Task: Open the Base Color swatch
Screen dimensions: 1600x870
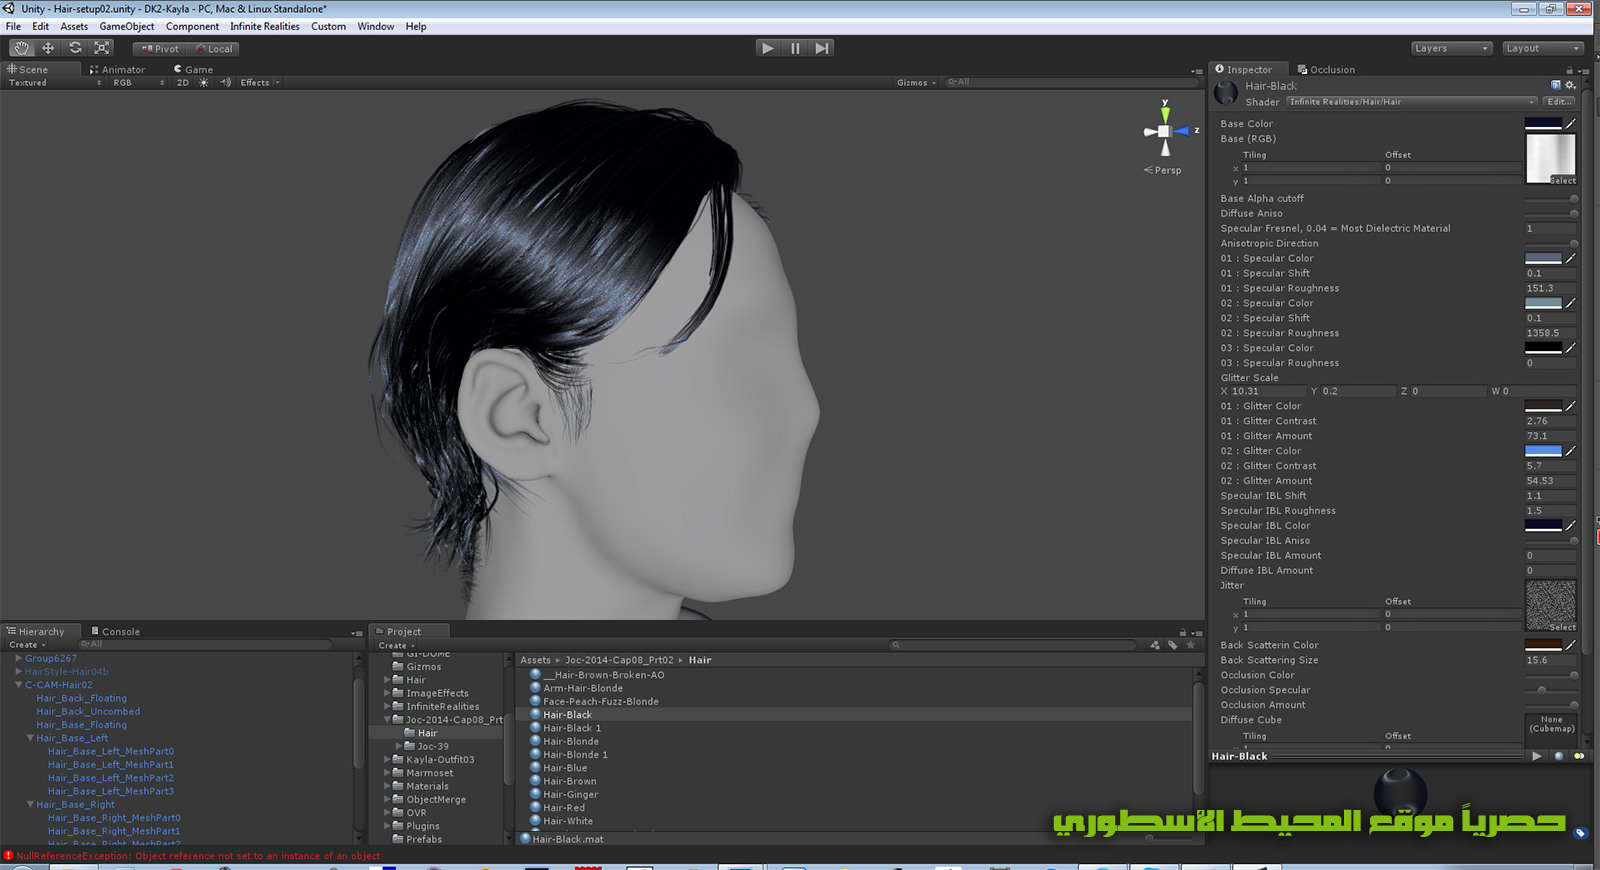Action: 1543,124
